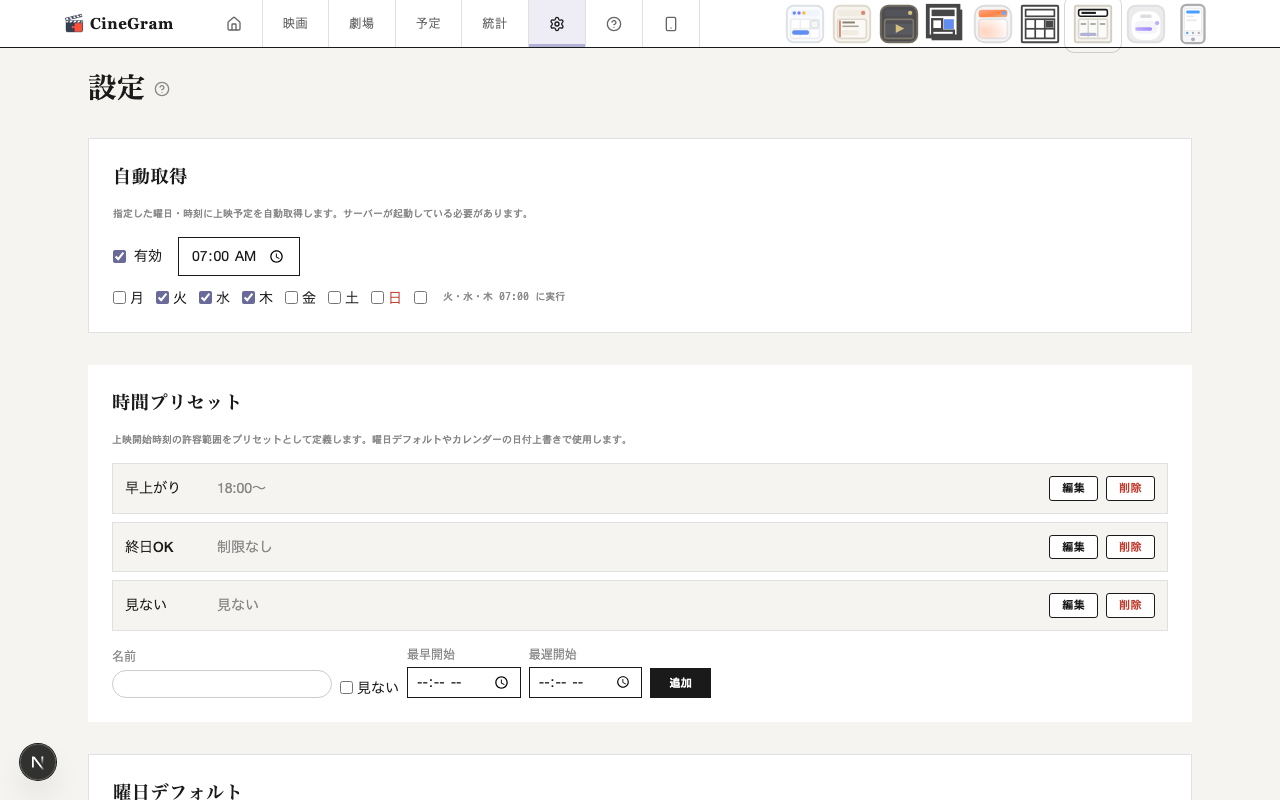Switch to the 映画 tab
Viewport: 1280px width, 800px height.
(295, 23)
